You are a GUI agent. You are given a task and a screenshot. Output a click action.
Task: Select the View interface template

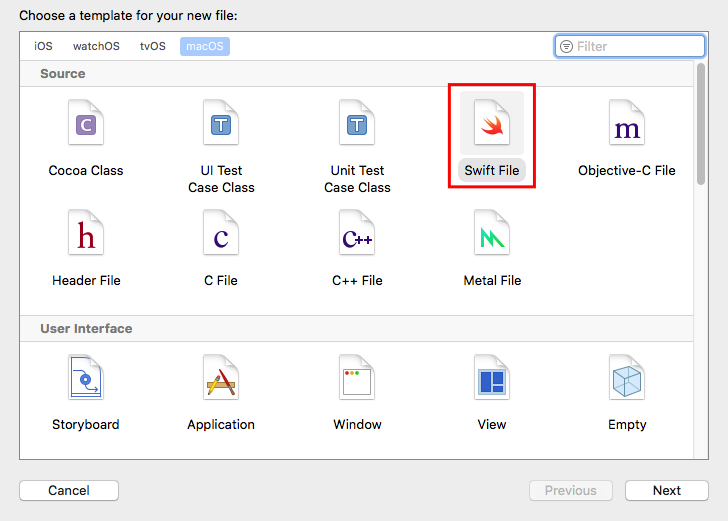pos(492,380)
